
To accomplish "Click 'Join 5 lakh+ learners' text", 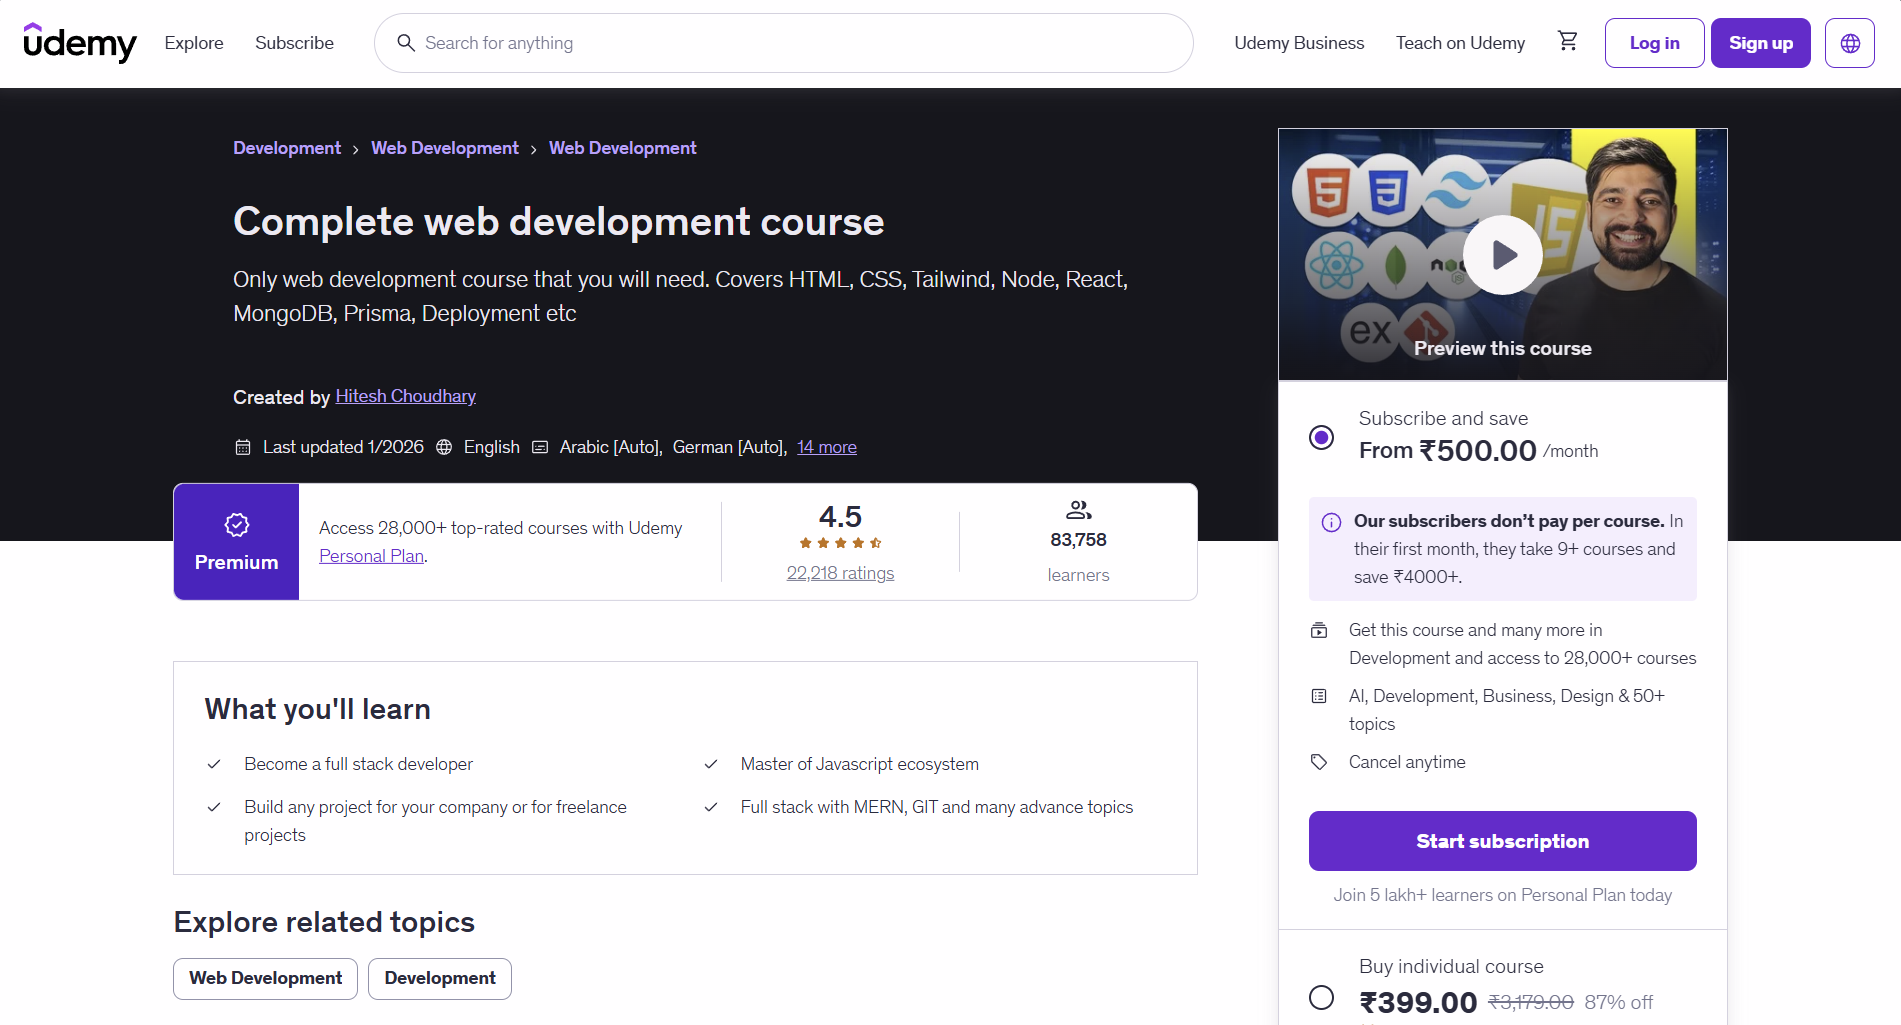I will 1502,895.
